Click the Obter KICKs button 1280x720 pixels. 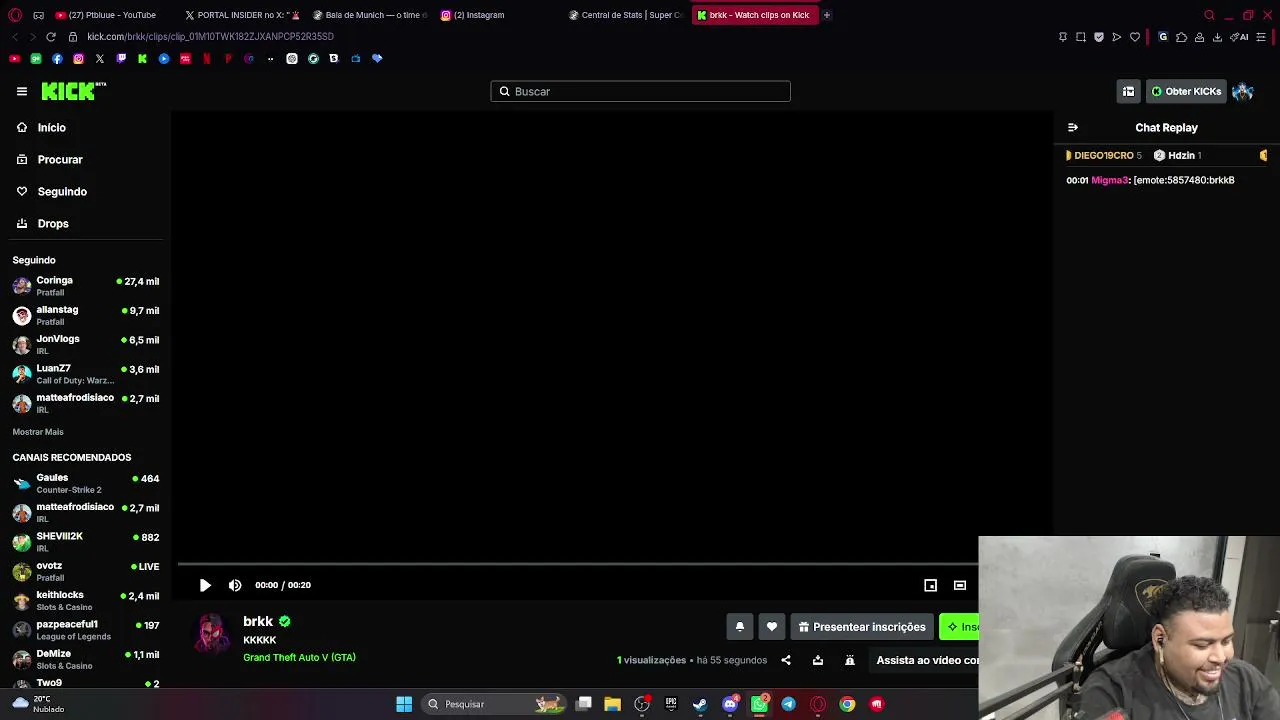pos(1186,91)
